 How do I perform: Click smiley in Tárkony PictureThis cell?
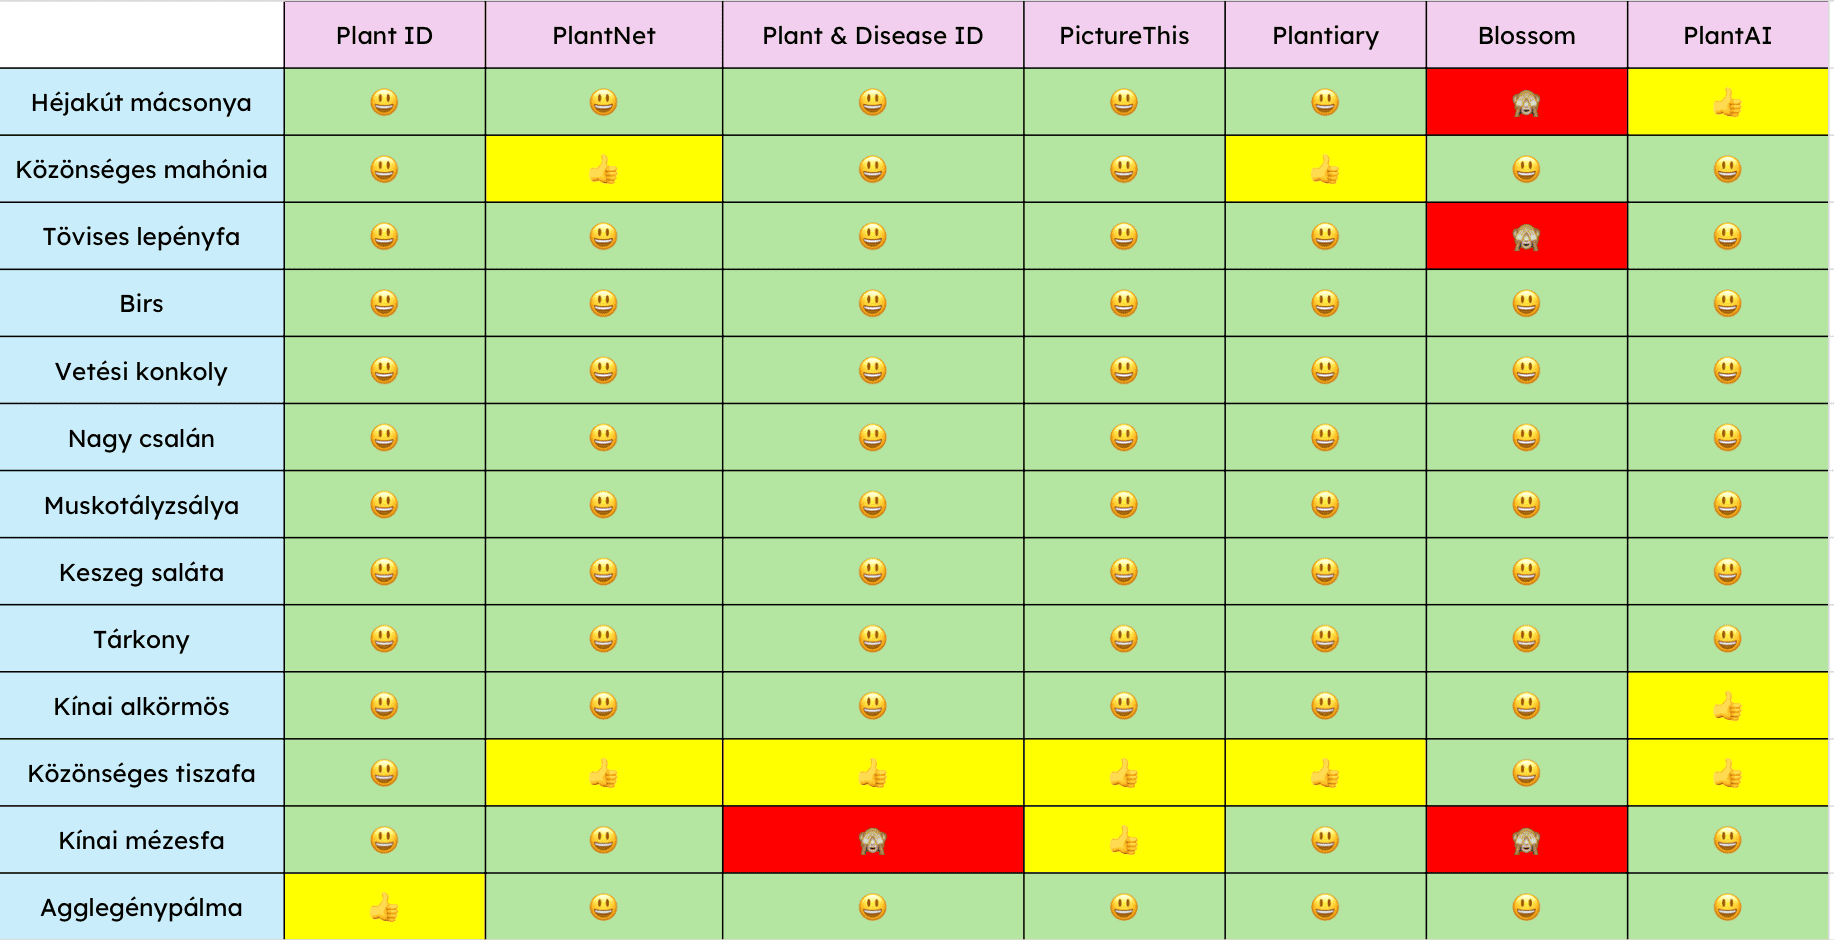coord(1124,639)
